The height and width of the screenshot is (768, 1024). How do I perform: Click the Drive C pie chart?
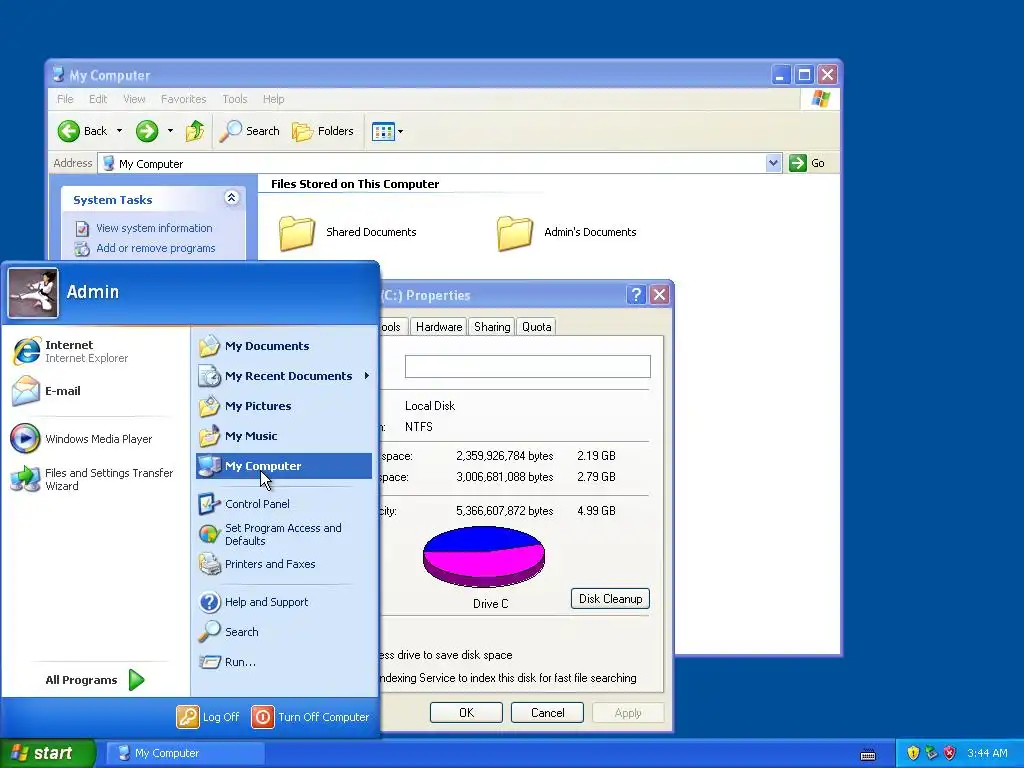pos(484,557)
